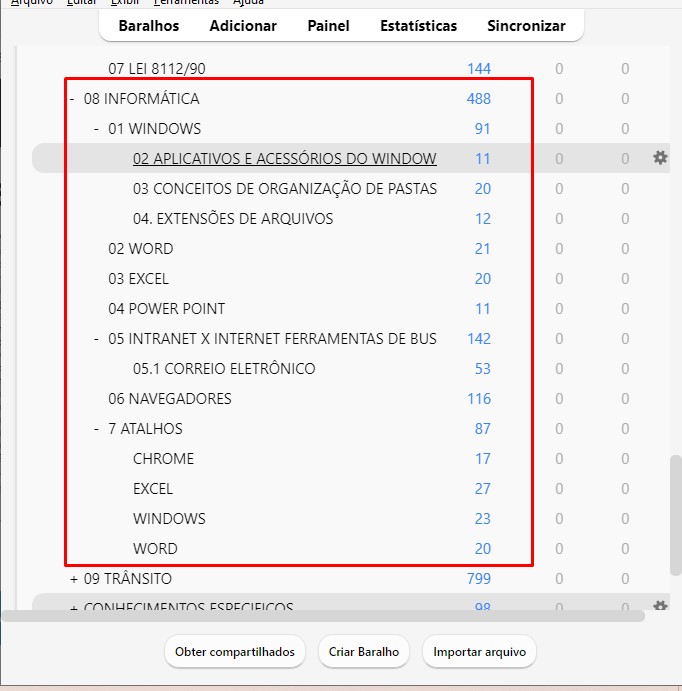Collapse the 01 WINDOWS subdeck

pos(96,129)
